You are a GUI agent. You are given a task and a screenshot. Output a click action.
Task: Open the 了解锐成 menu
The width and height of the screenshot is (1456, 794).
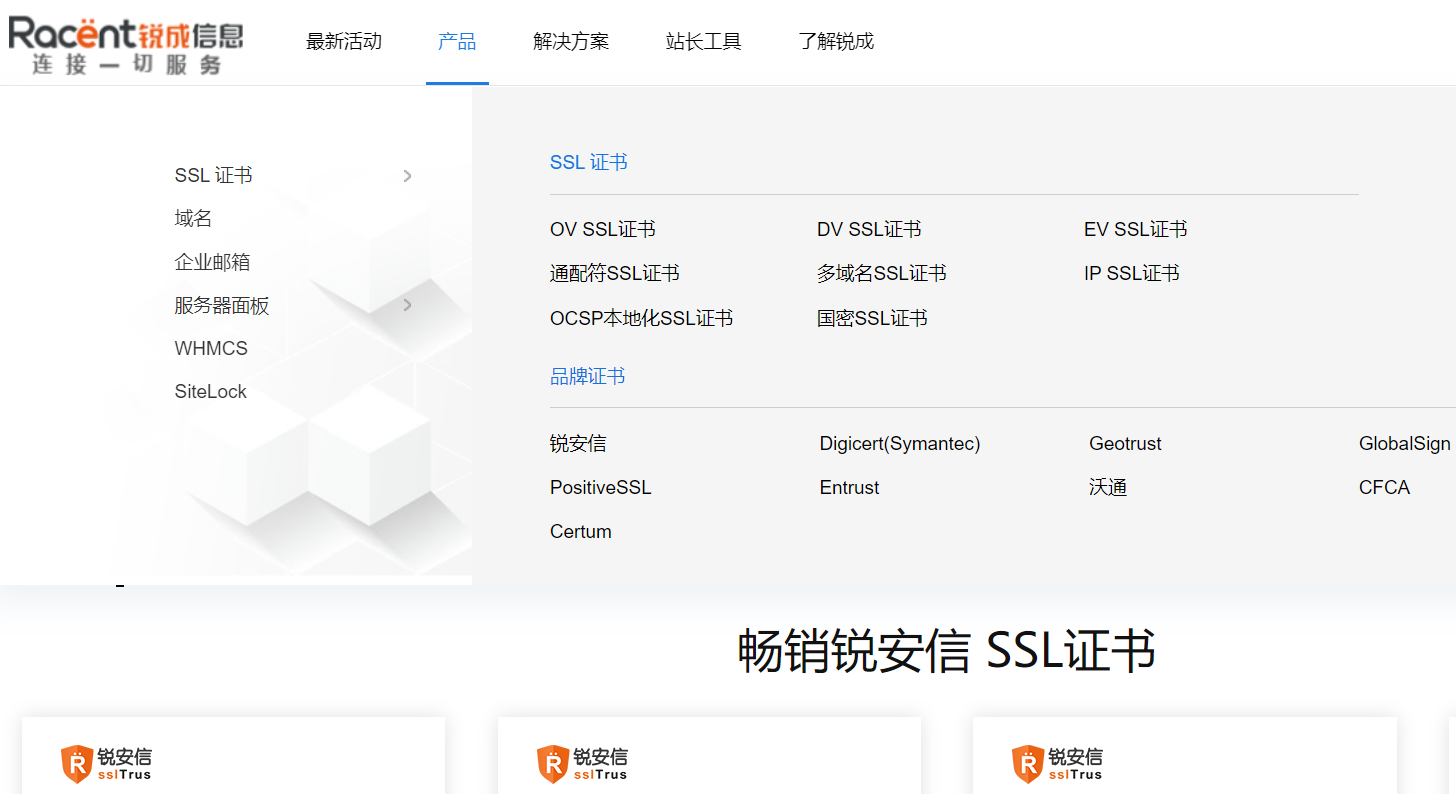click(x=836, y=41)
